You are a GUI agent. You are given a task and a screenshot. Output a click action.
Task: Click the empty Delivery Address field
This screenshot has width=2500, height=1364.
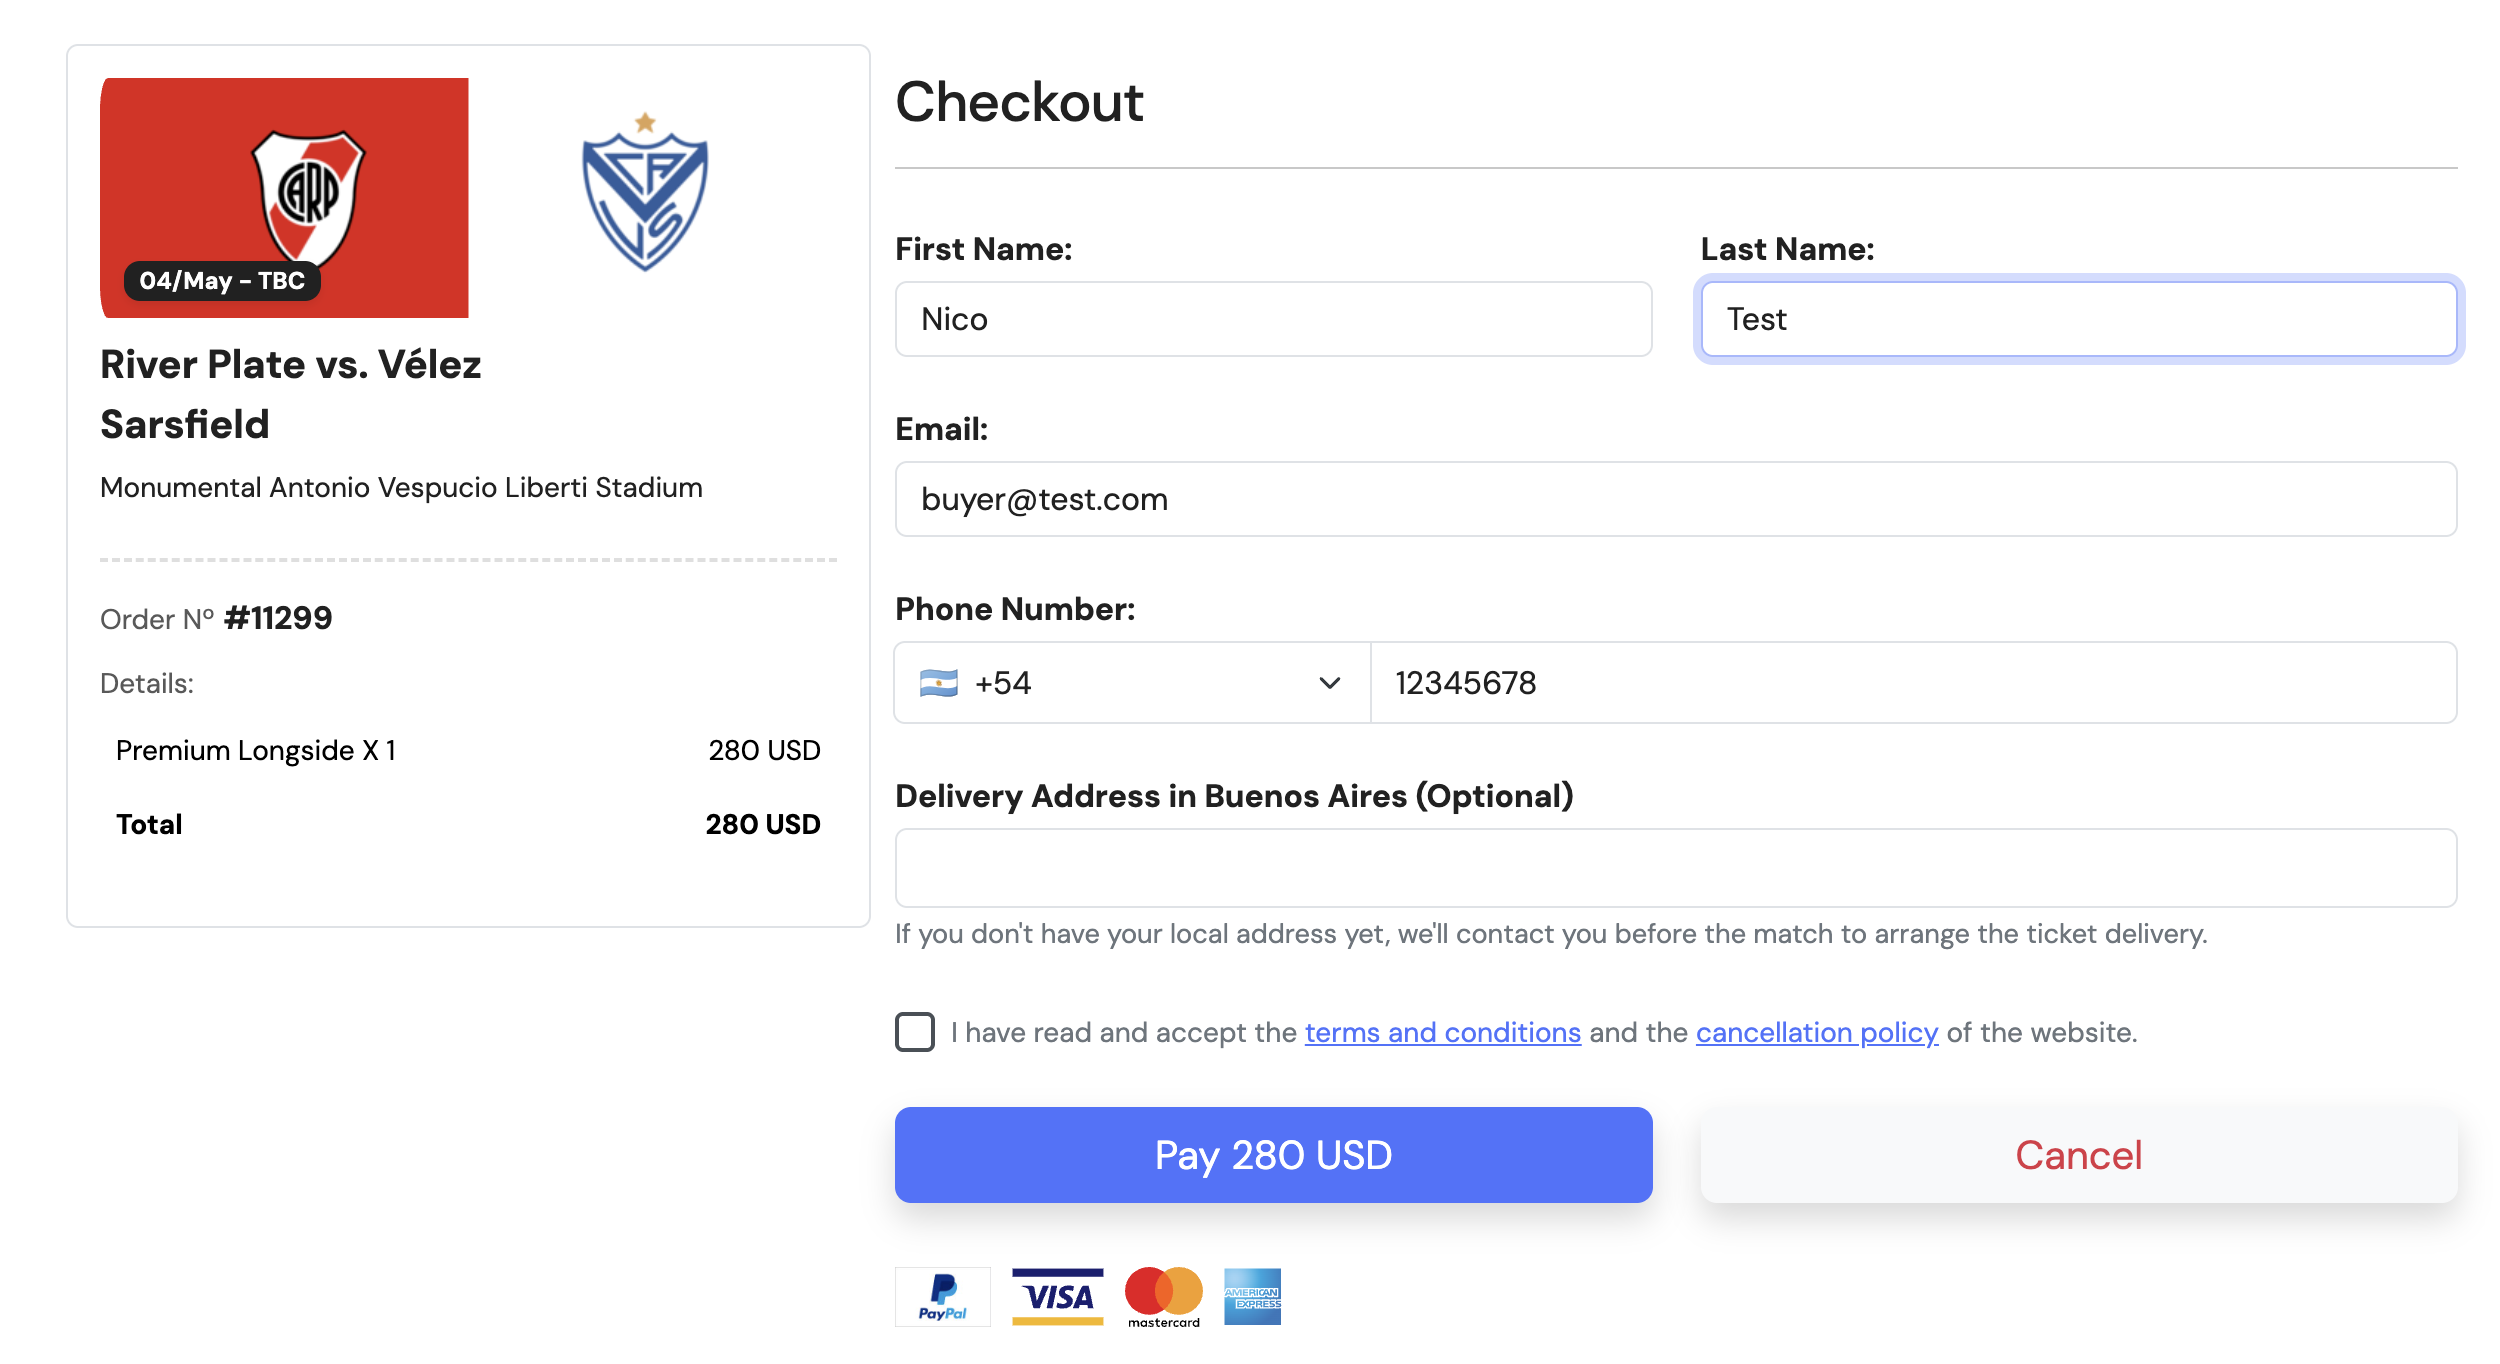pyautogui.click(x=1675, y=867)
